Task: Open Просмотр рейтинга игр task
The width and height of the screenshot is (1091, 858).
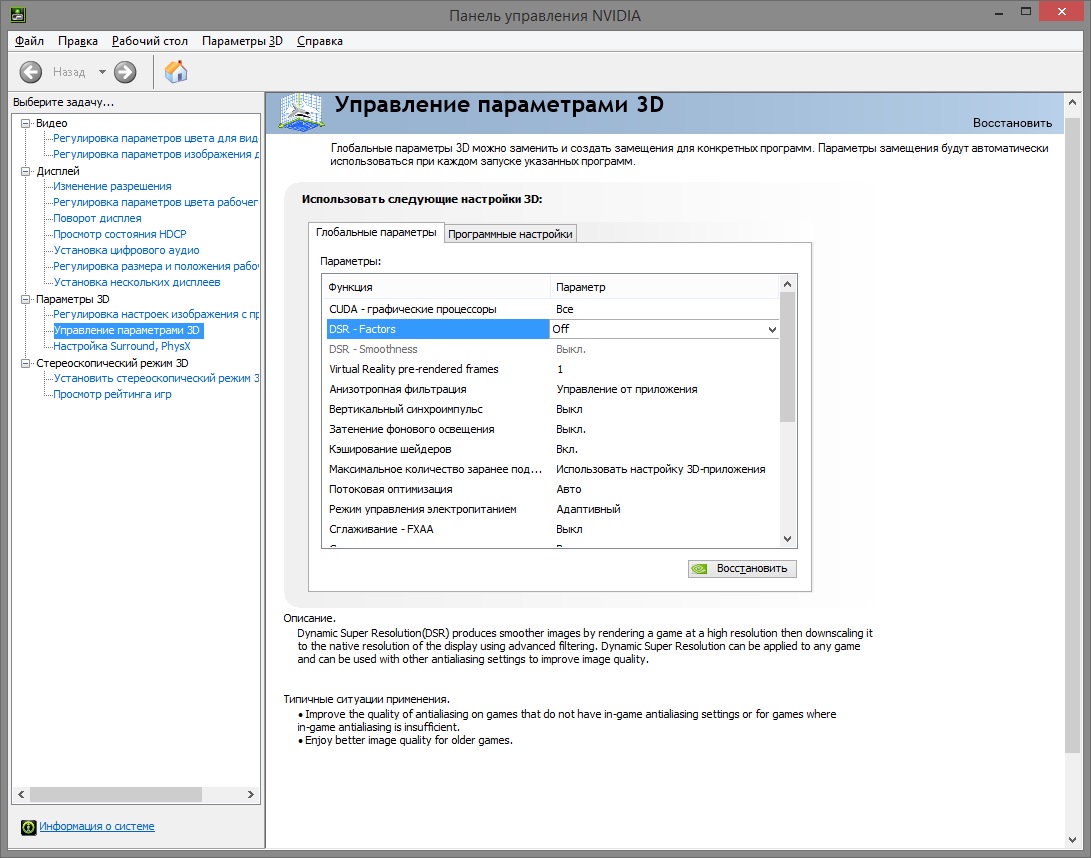Action: (112, 395)
